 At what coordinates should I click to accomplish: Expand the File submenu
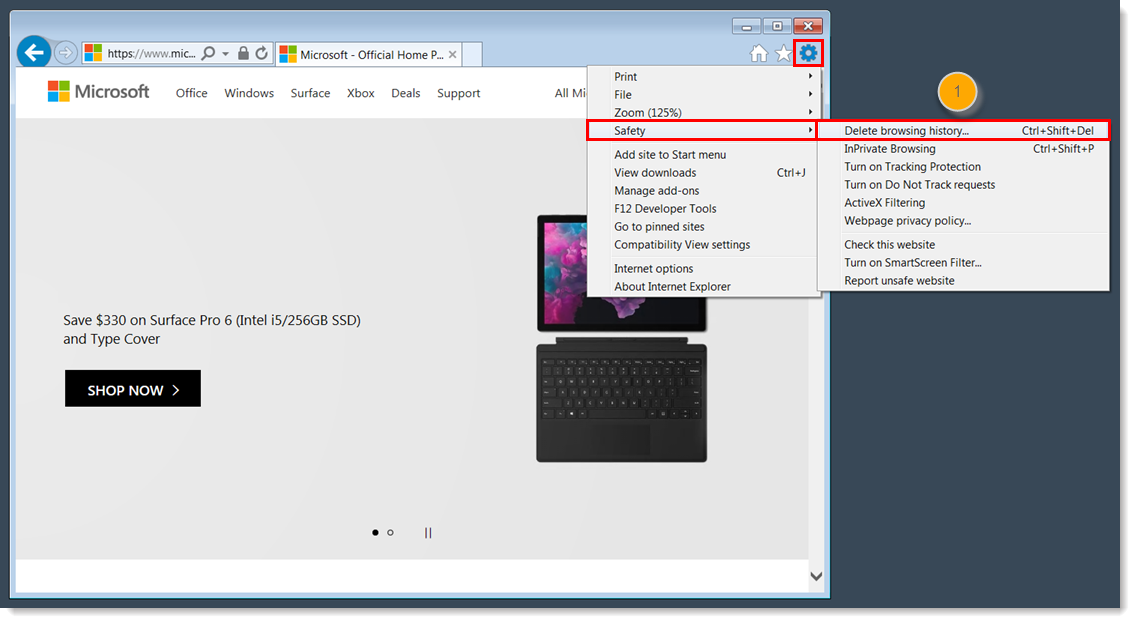pyautogui.click(x=703, y=95)
